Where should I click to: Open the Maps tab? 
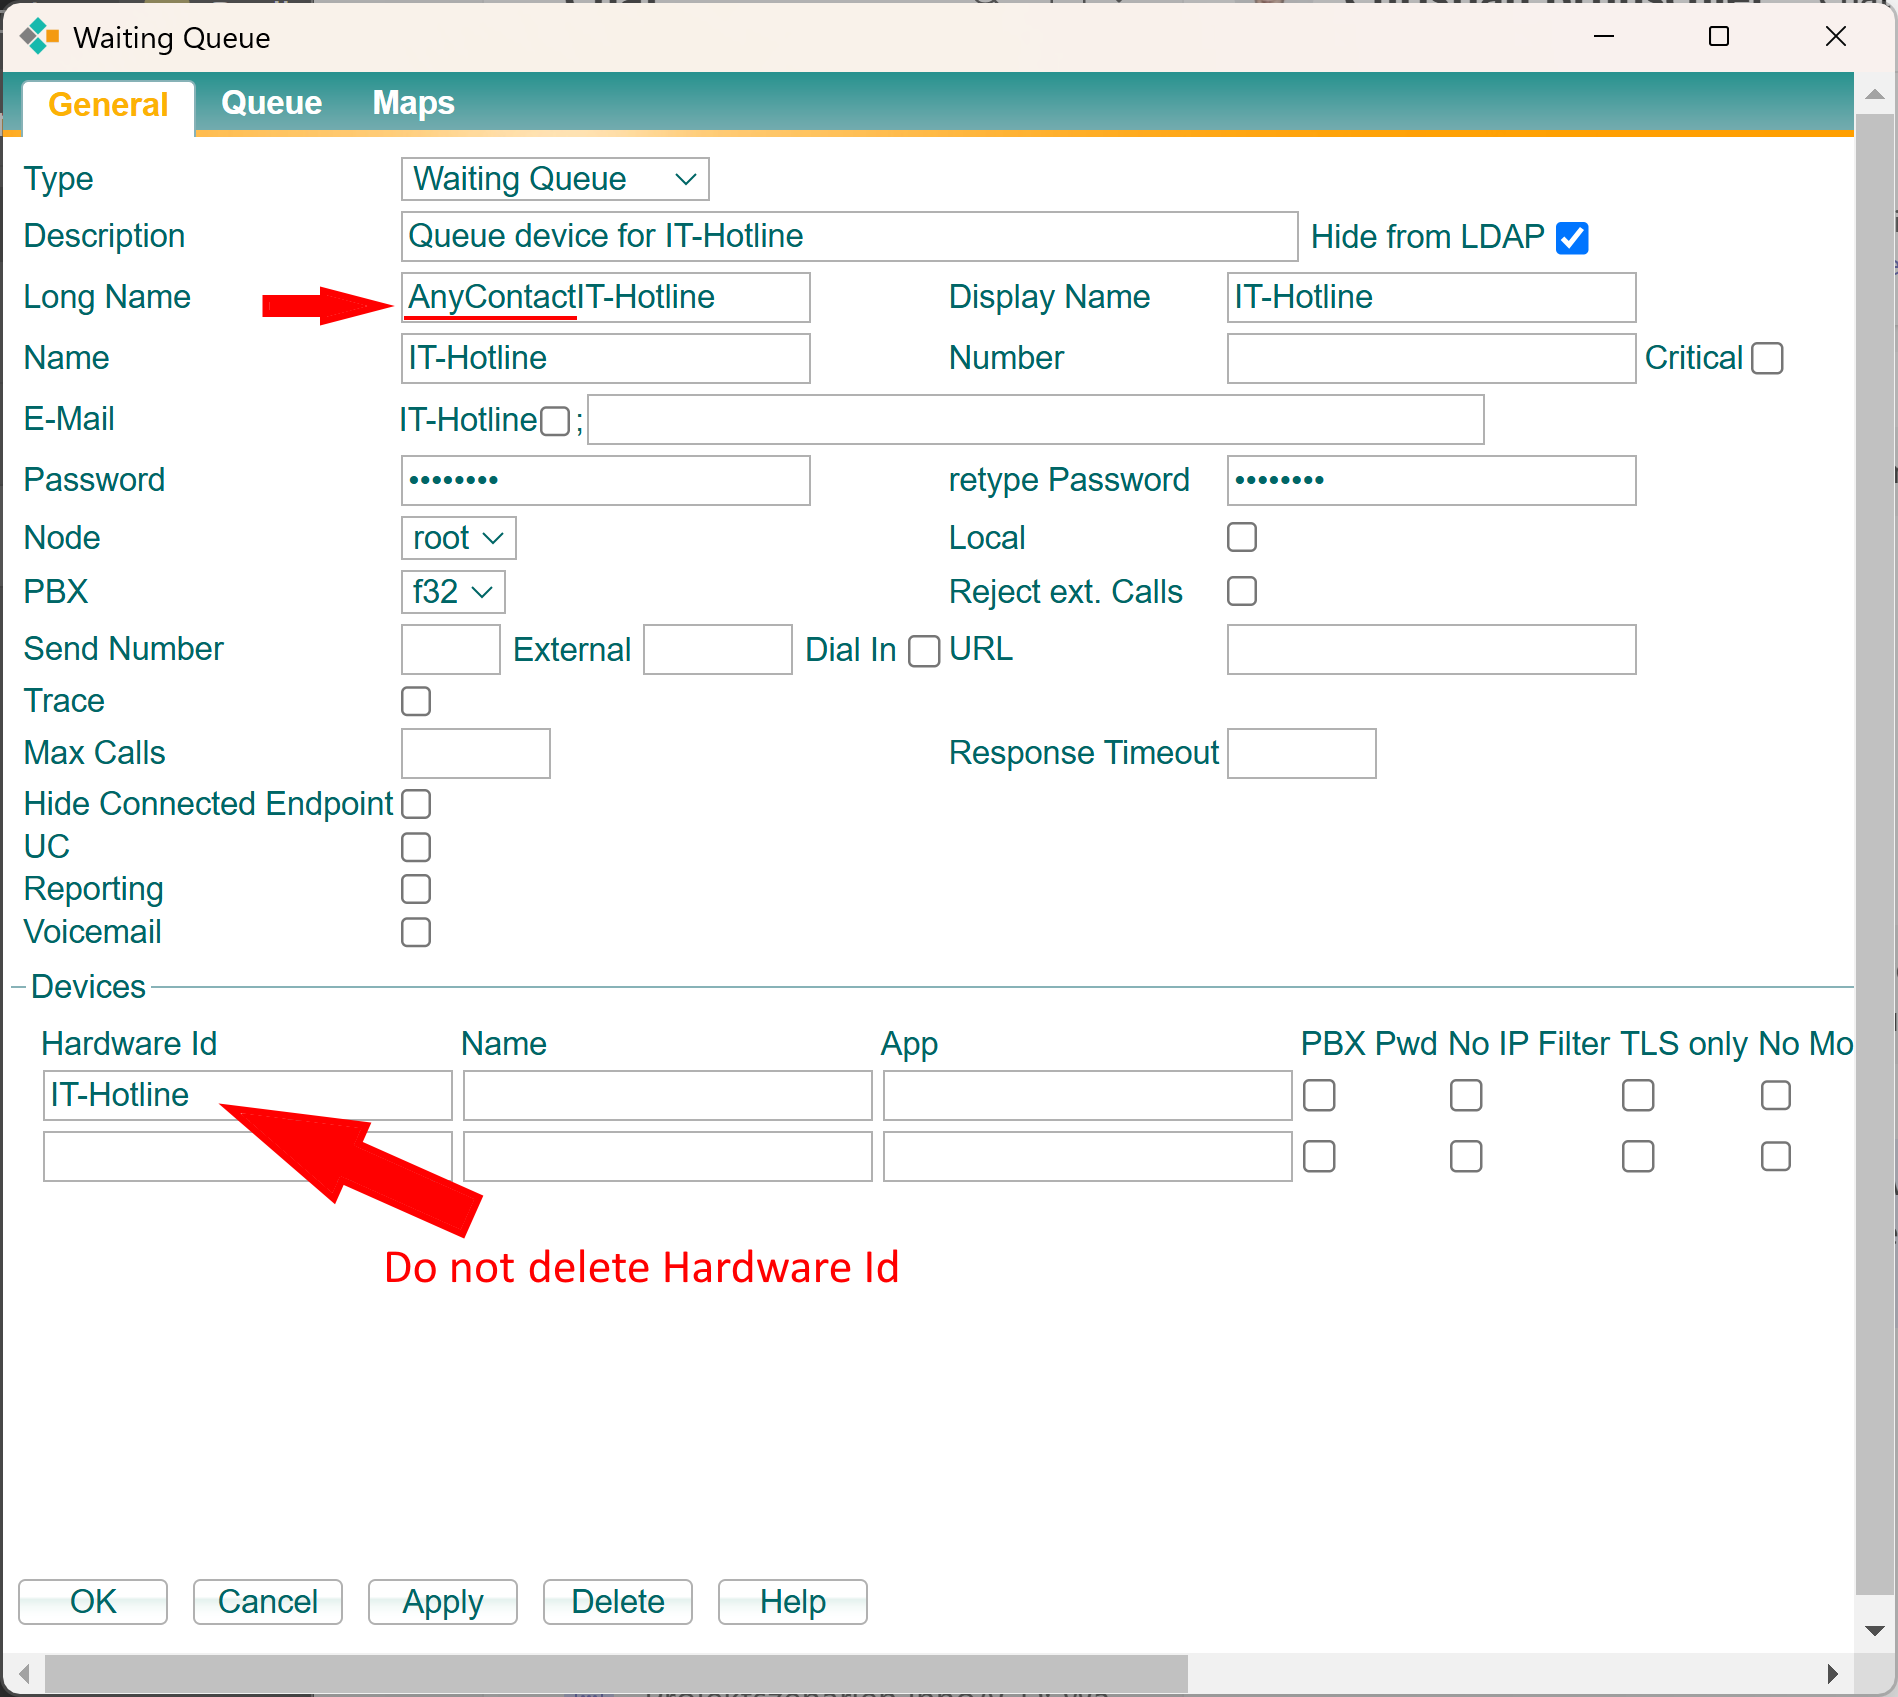click(x=413, y=103)
